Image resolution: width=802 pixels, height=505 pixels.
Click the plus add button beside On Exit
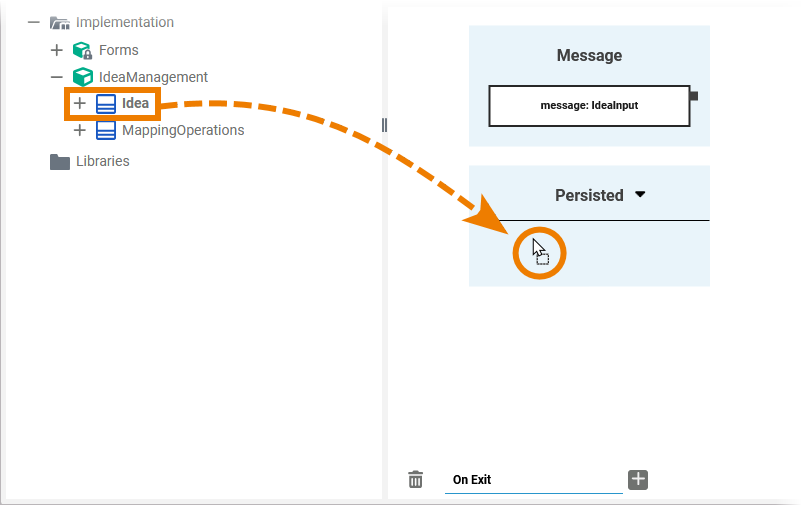[x=638, y=480]
